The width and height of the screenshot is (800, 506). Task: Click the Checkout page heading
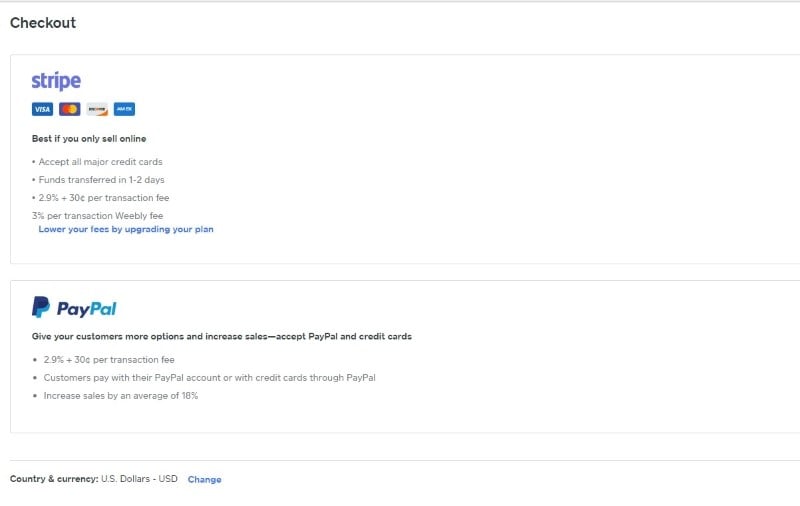(x=43, y=23)
